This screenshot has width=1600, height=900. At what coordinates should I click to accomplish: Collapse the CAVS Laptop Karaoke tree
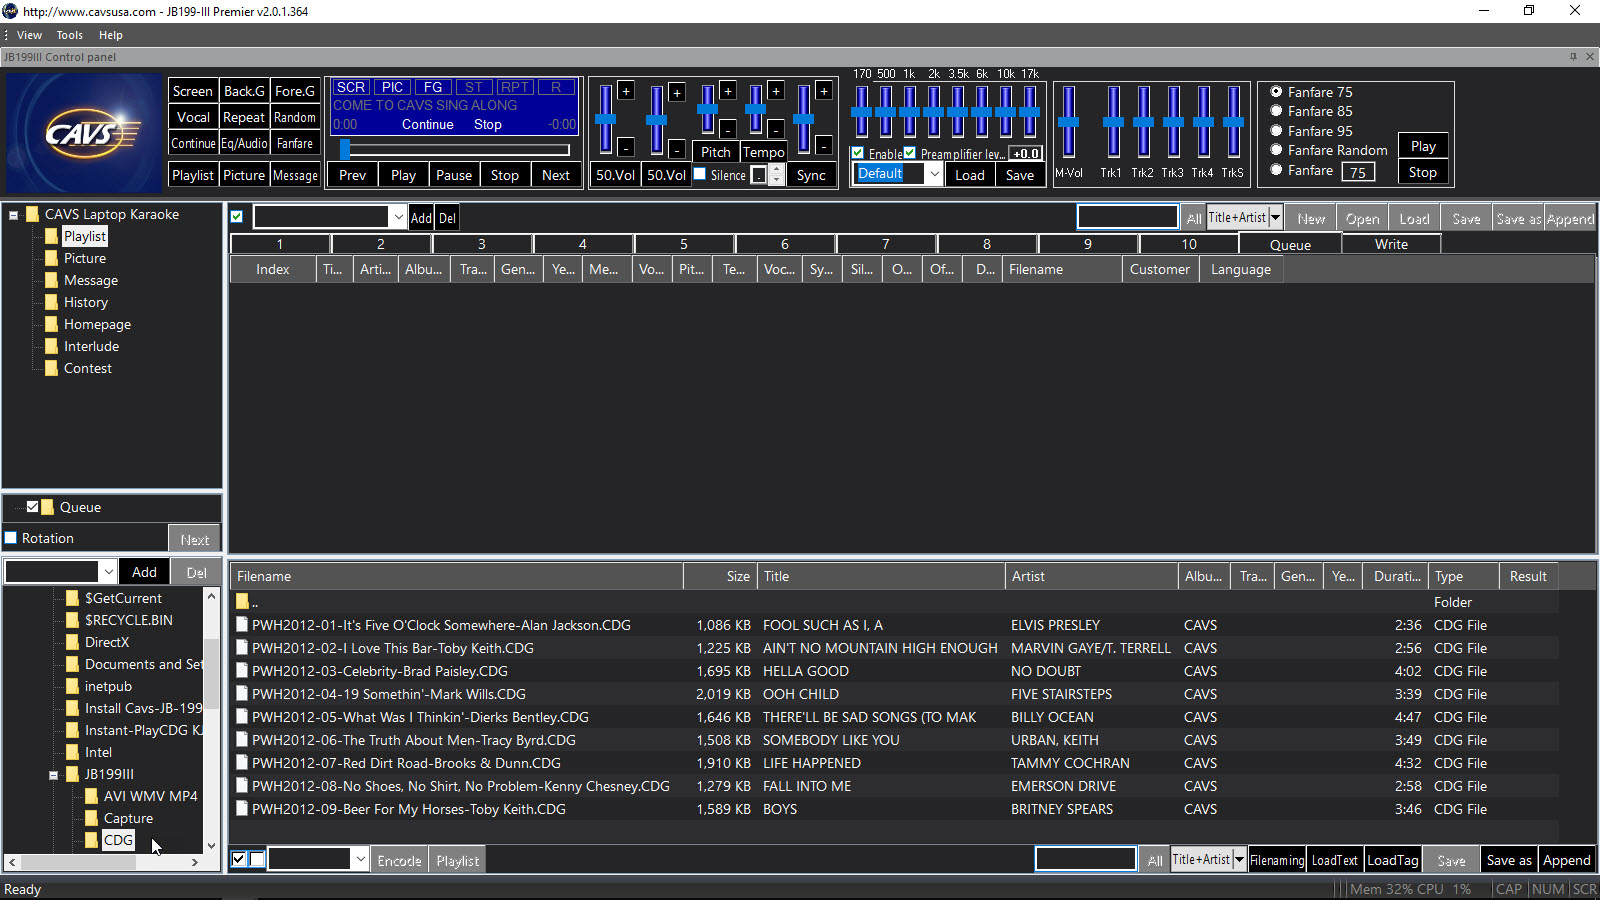14,215
